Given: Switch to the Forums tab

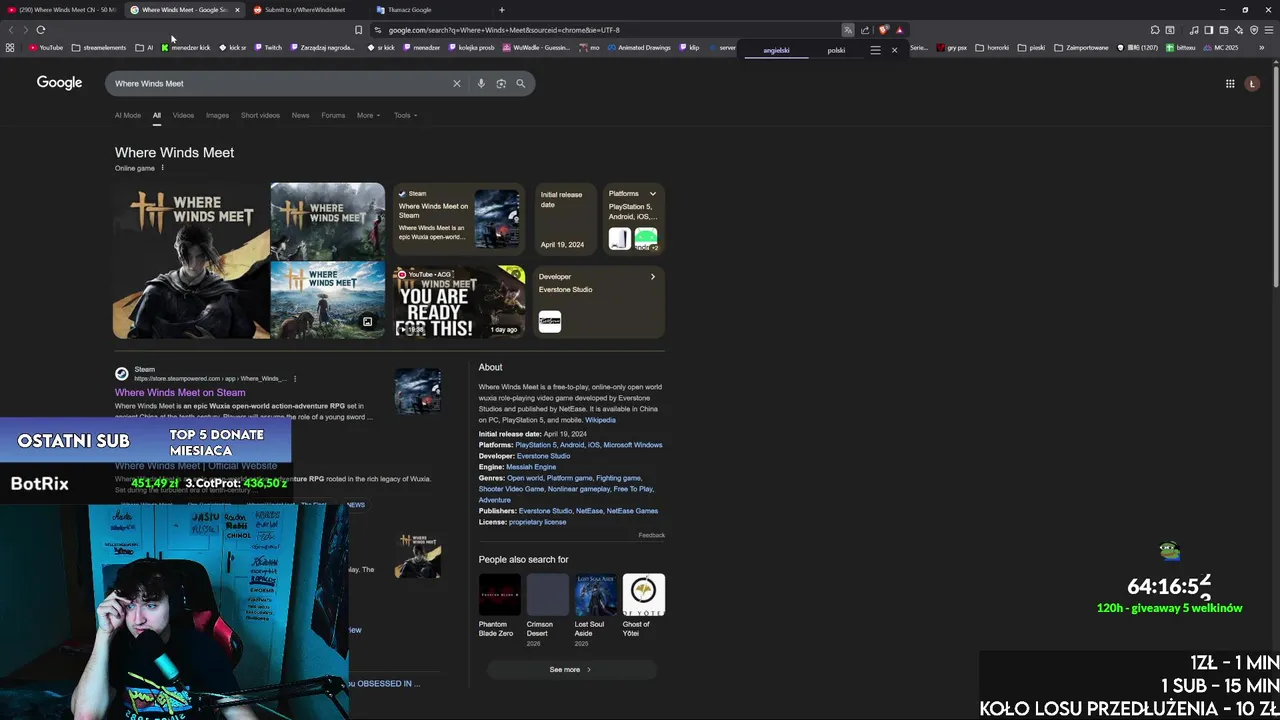Looking at the screenshot, I should click(x=333, y=115).
